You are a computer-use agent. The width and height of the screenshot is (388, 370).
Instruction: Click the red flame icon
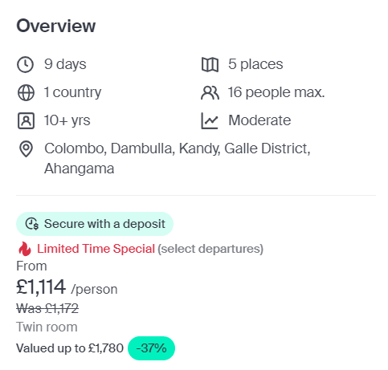click(24, 249)
